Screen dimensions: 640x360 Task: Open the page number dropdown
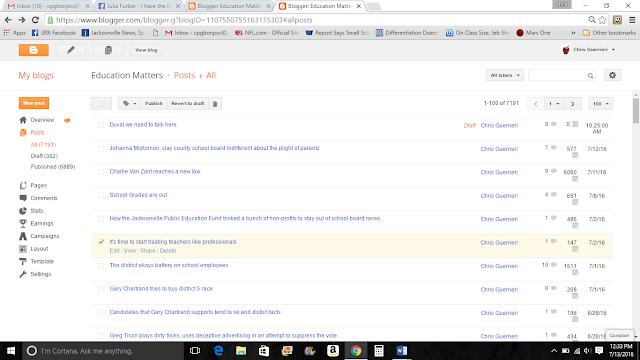pyautogui.click(x=554, y=104)
